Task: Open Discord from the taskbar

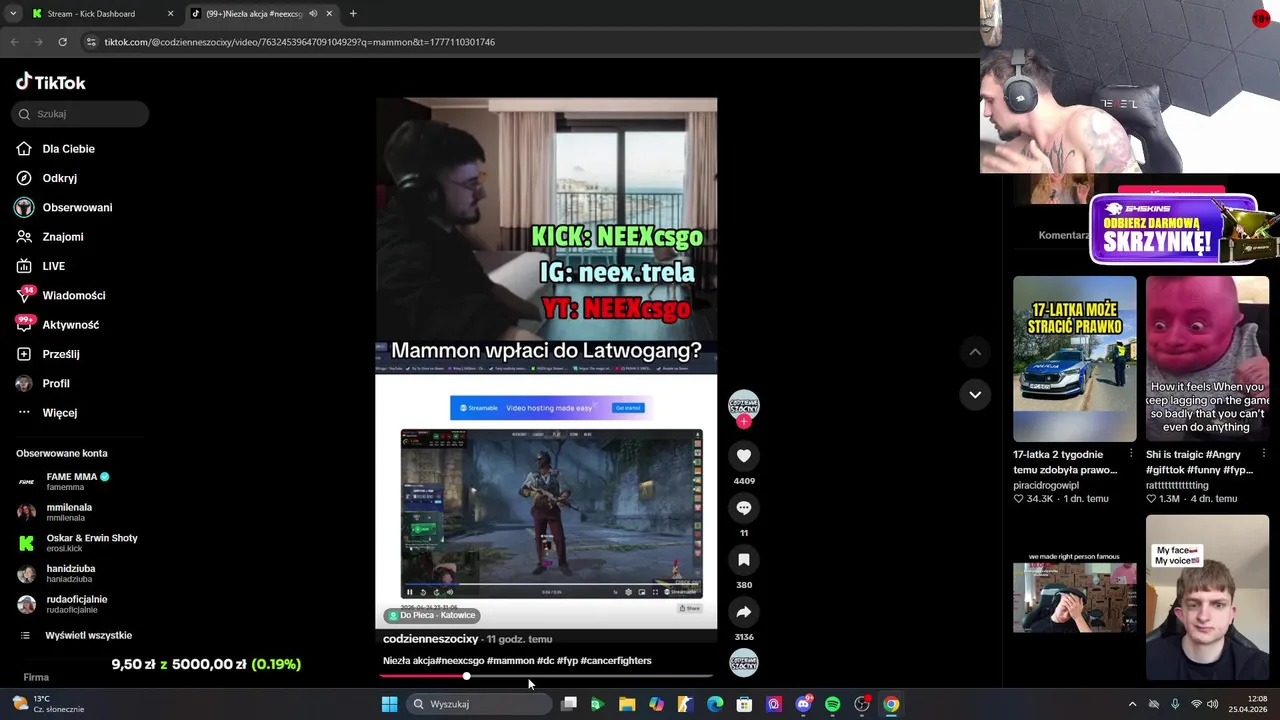Action: pyautogui.click(x=803, y=704)
